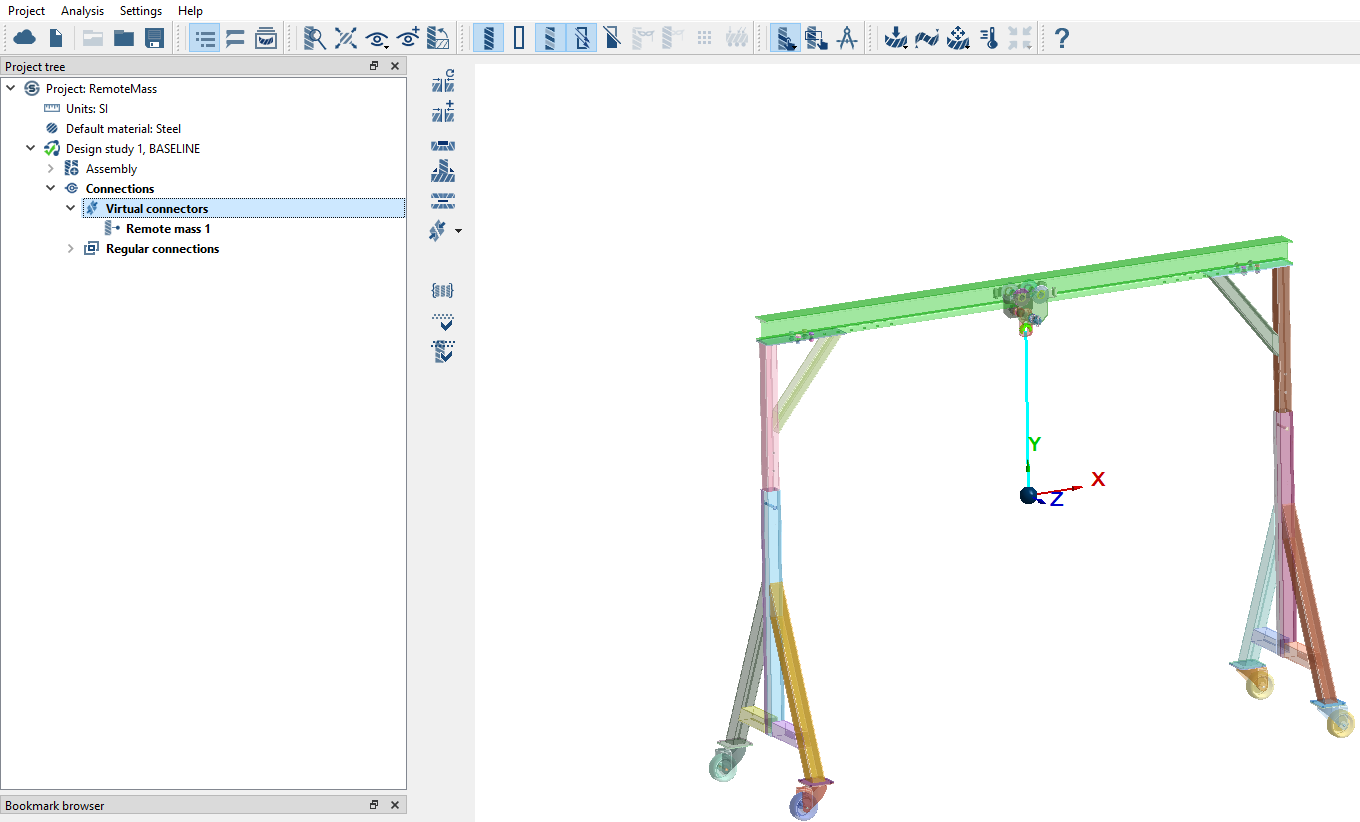Image resolution: width=1360 pixels, height=822 pixels.
Task: Select the compass measure tool
Action: click(x=847, y=38)
